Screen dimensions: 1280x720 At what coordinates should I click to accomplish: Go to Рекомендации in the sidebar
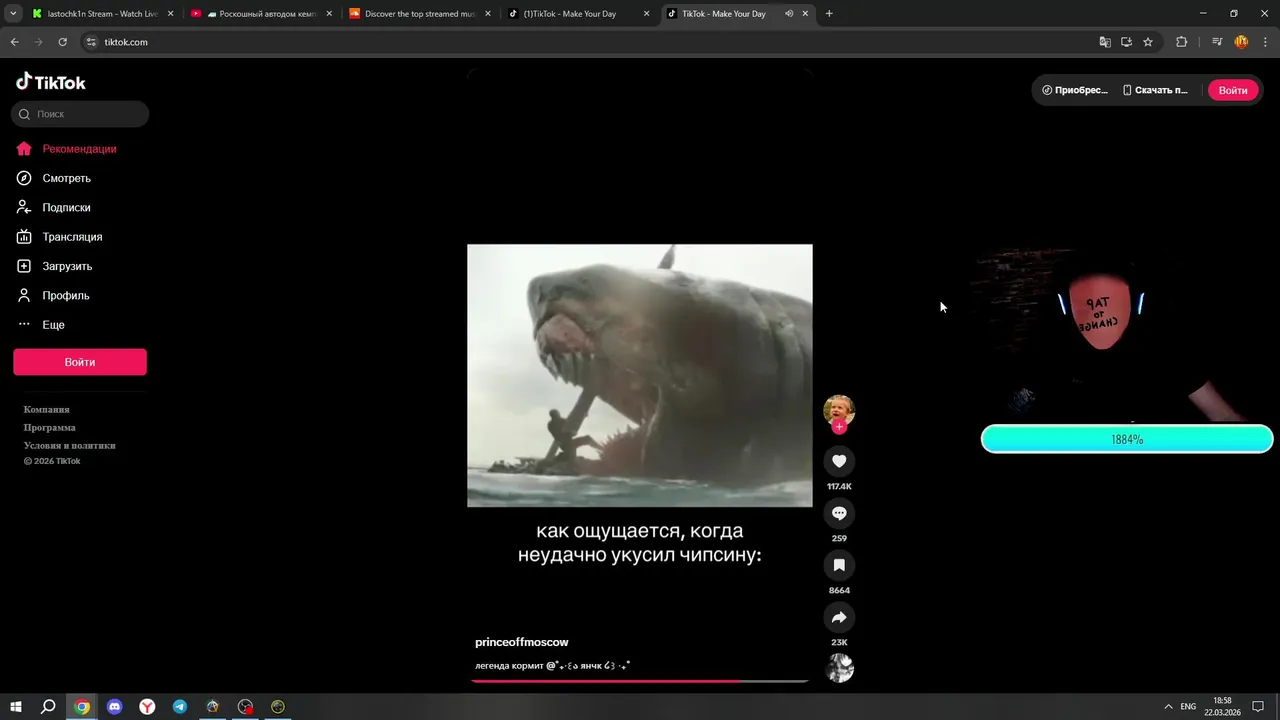80,149
